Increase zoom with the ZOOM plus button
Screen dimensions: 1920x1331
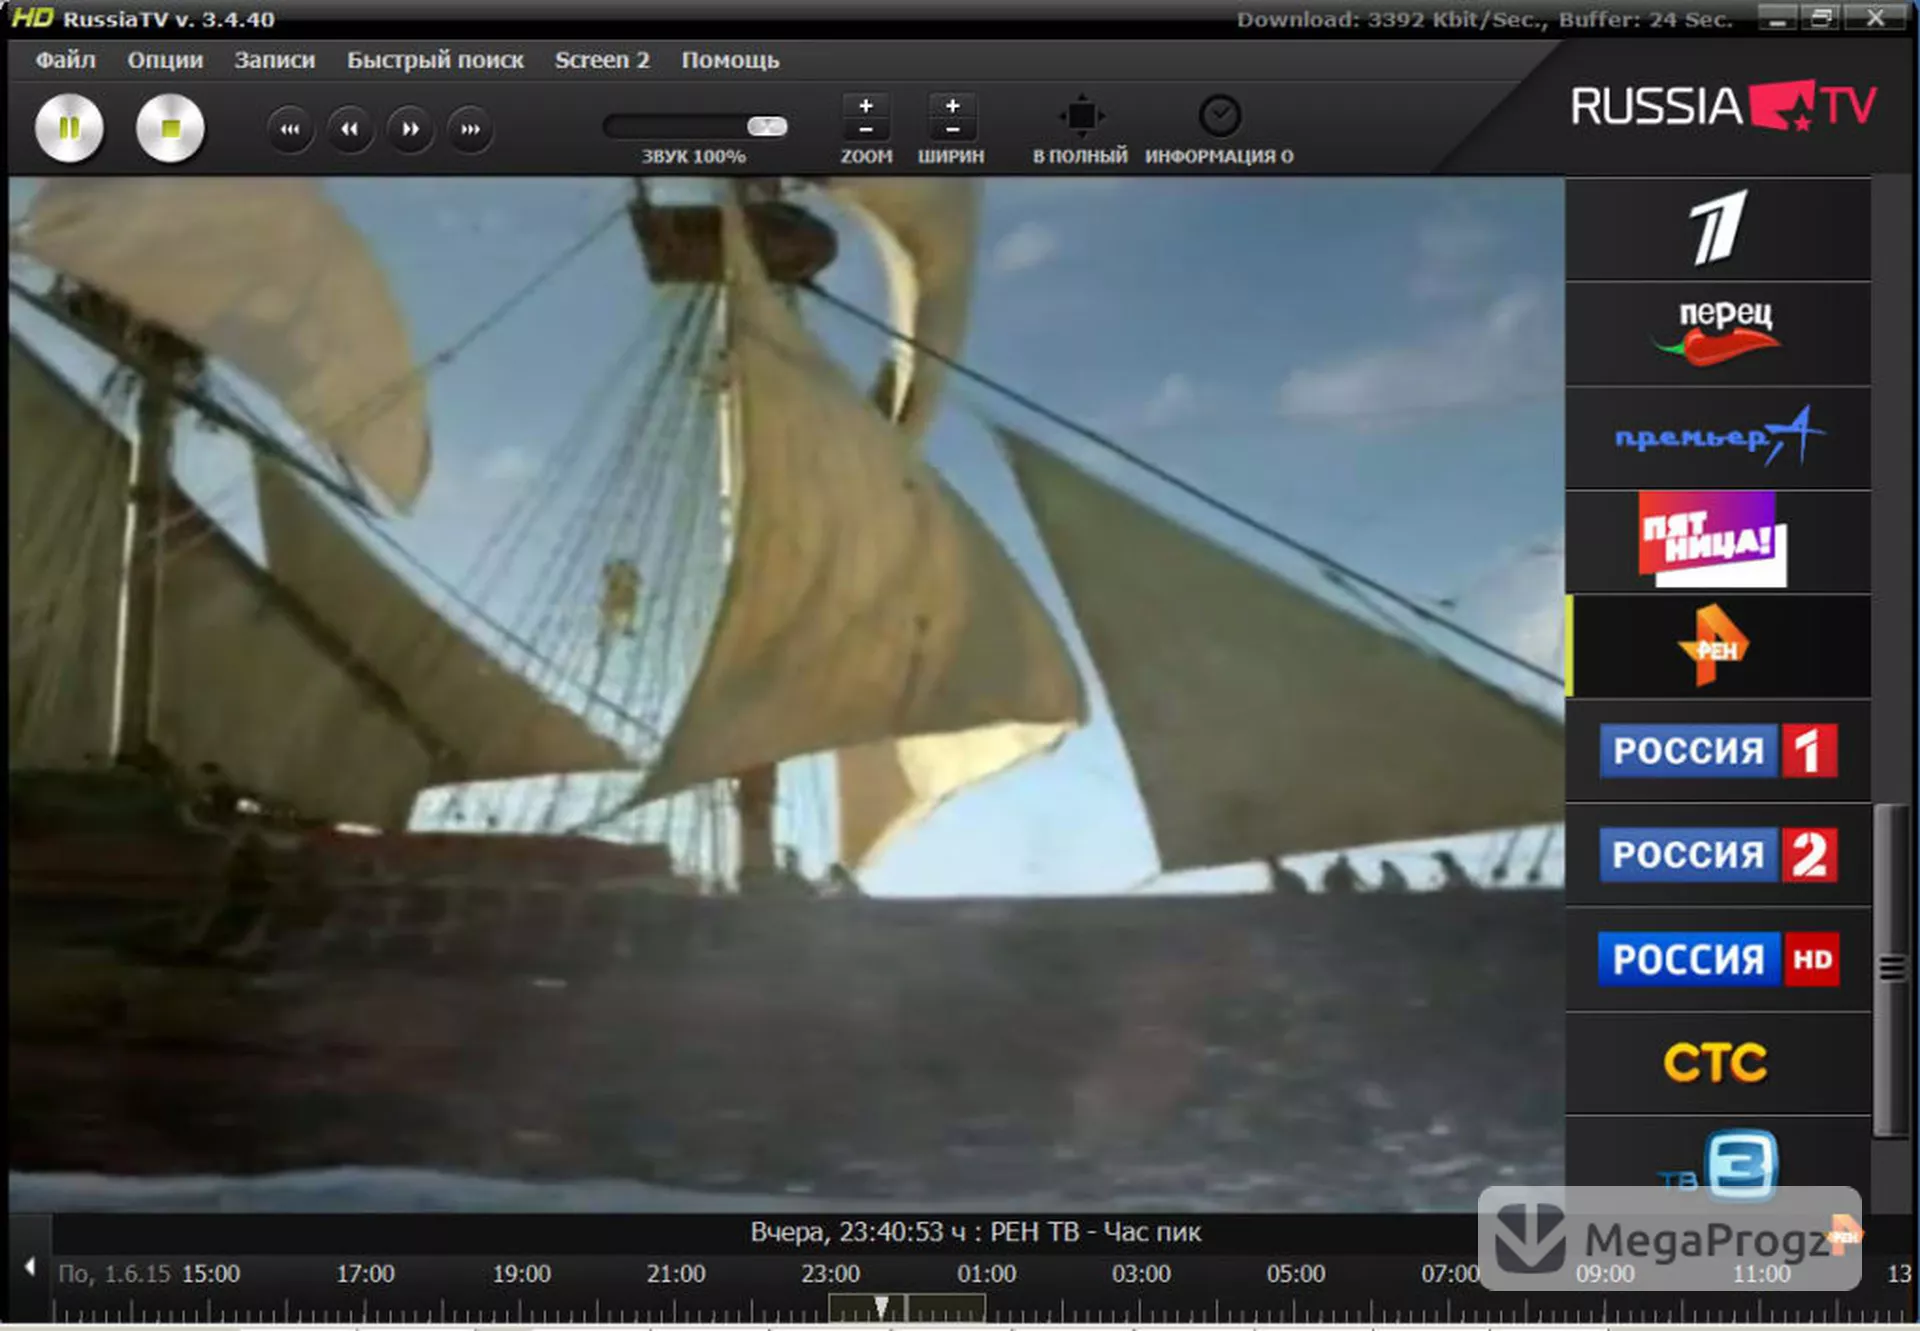click(866, 105)
